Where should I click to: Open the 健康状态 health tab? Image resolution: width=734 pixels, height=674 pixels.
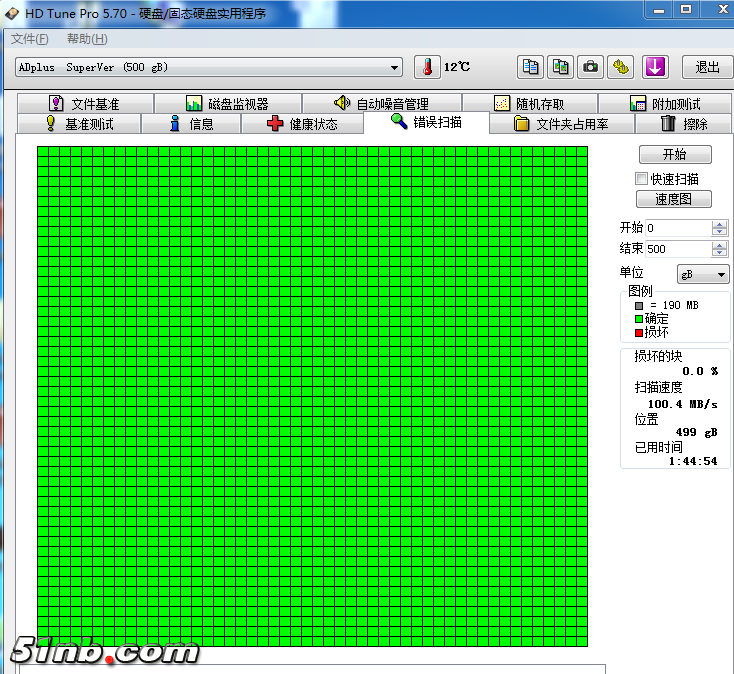pyautogui.click(x=302, y=124)
